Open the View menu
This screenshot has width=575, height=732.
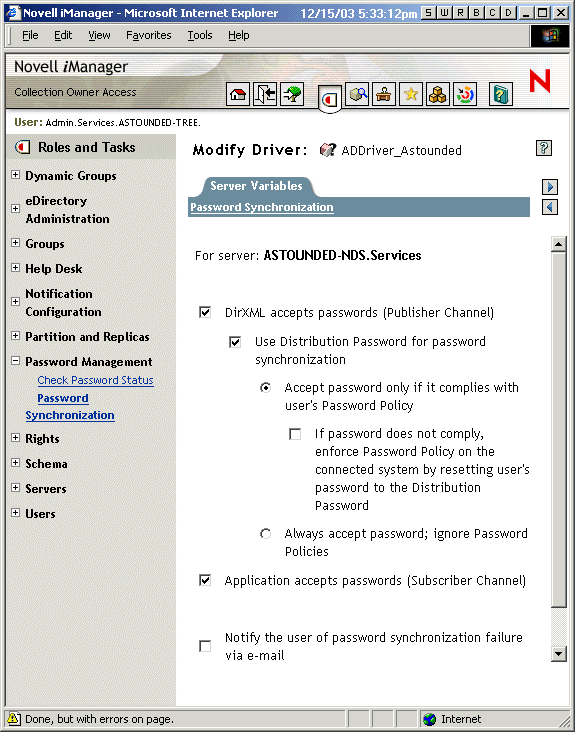[99, 35]
